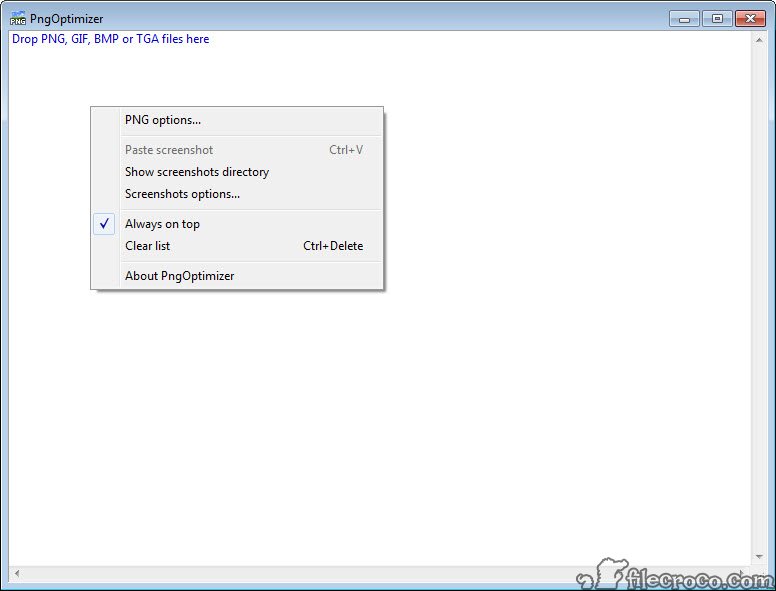Open Screenshots options dialog
This screenshot has width=776, height=591.
[237, 194]
